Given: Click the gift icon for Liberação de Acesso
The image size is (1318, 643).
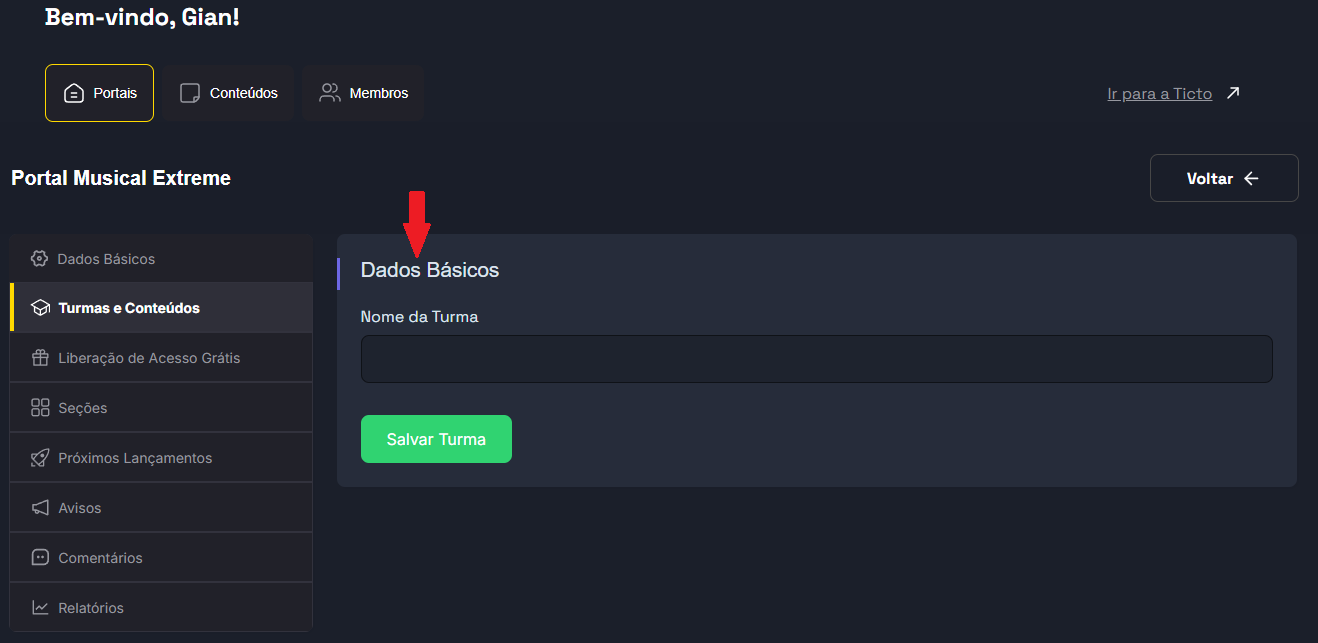Looking at the screenshot, I should (x=40, y=358).
